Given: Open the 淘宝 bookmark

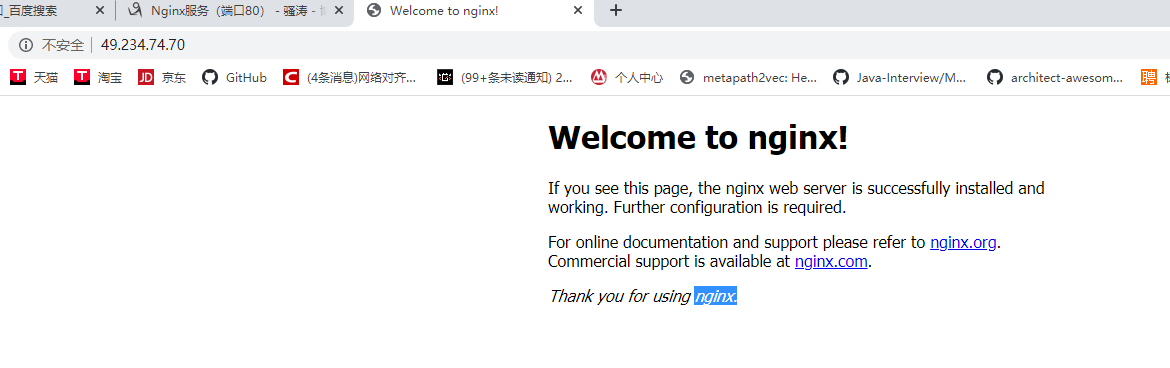Looking at the screenshot, I should [x=98, y=77].
